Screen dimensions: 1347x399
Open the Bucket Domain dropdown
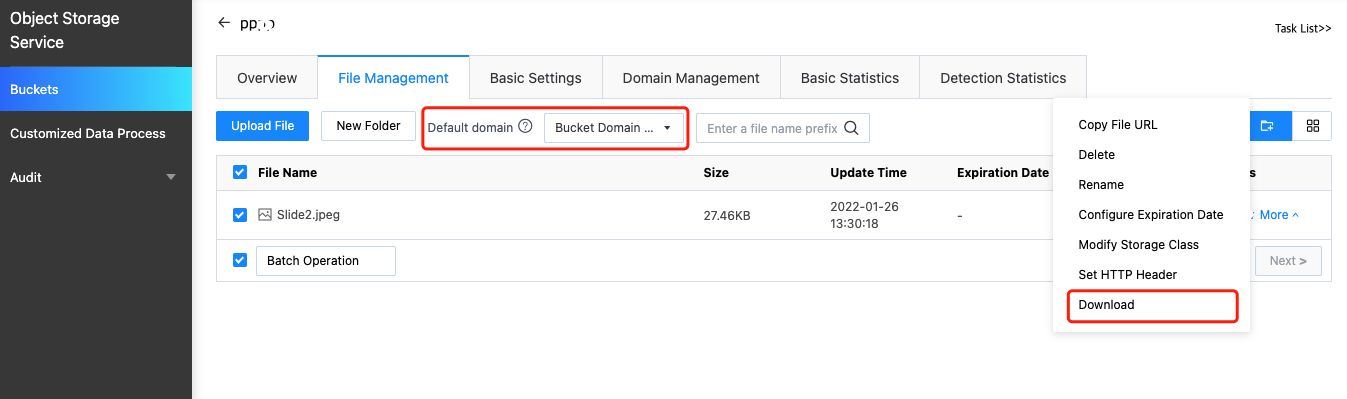614,128
